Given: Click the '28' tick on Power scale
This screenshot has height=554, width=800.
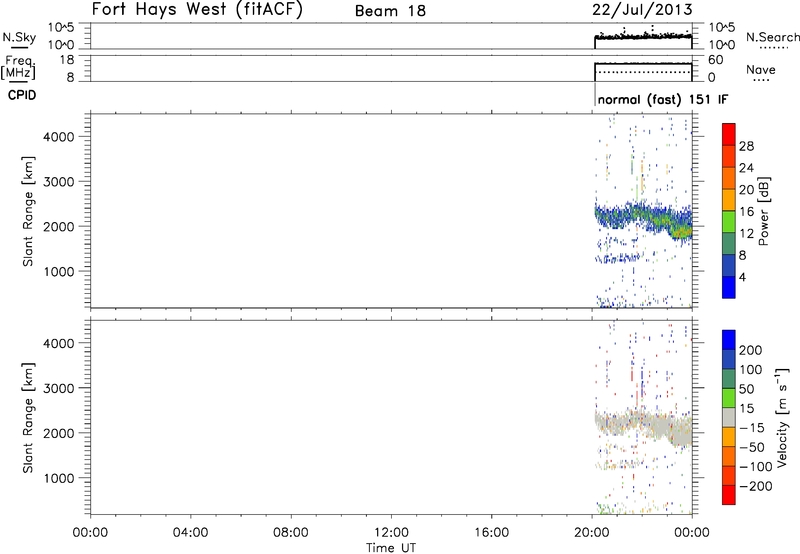Looking at the screenshot, I should coord(746,146).
